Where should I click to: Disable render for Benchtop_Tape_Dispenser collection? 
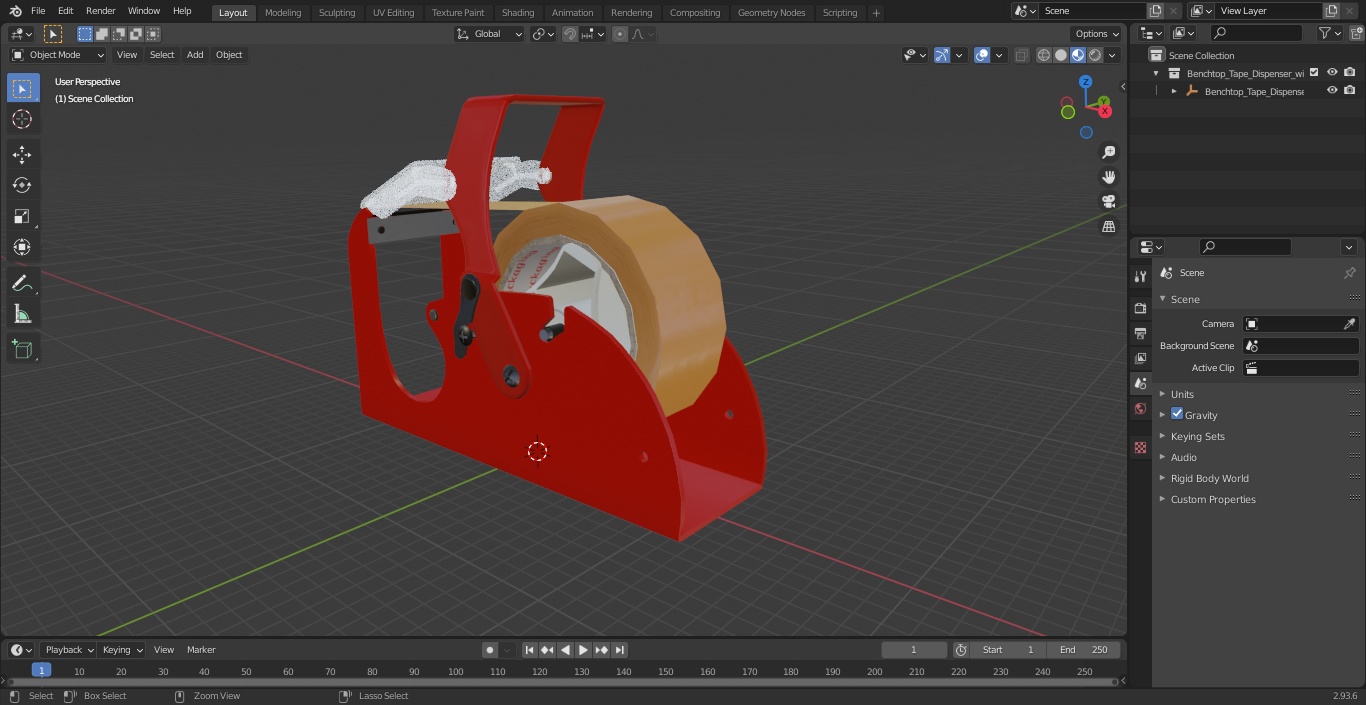tap(1349, 73)
